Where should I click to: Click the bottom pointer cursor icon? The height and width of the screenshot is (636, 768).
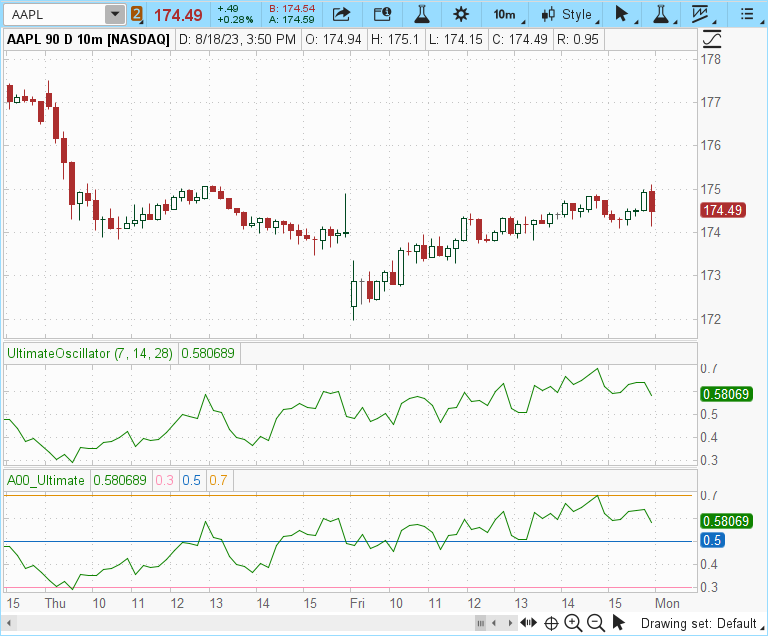(x=619, y=623)
